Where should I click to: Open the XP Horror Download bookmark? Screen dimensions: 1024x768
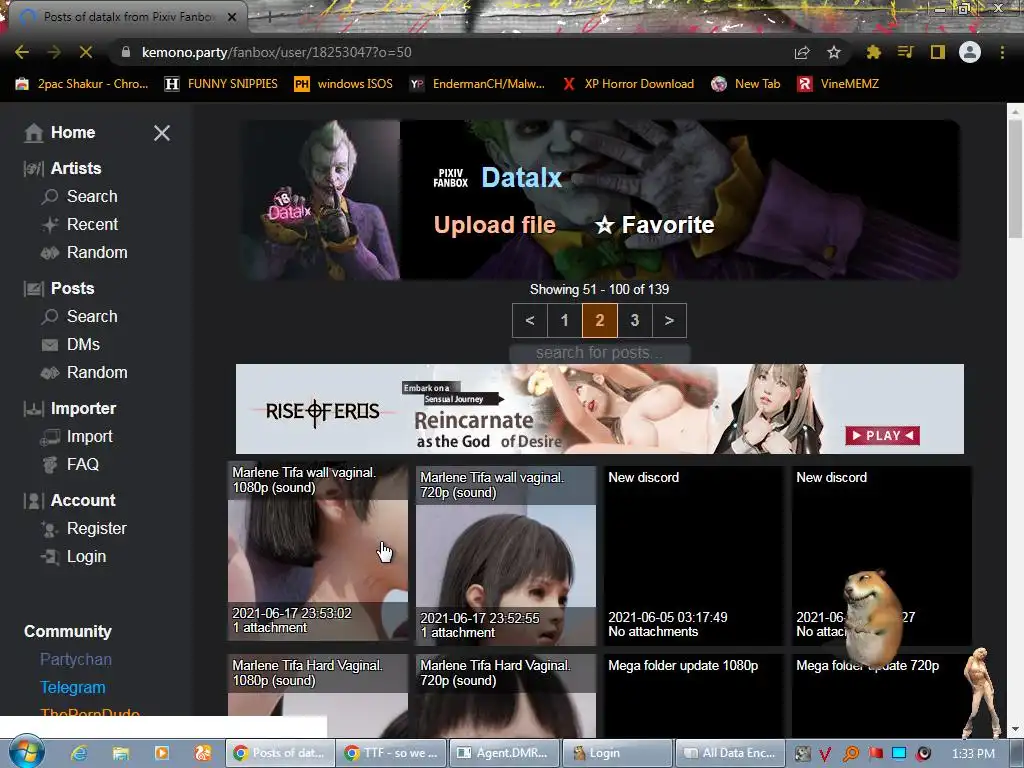coord(628,84)
